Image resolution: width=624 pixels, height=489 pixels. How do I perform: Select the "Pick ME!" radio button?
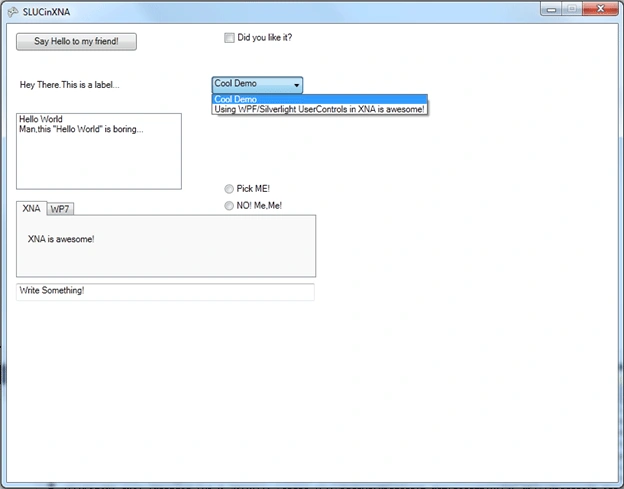(229, 189)
